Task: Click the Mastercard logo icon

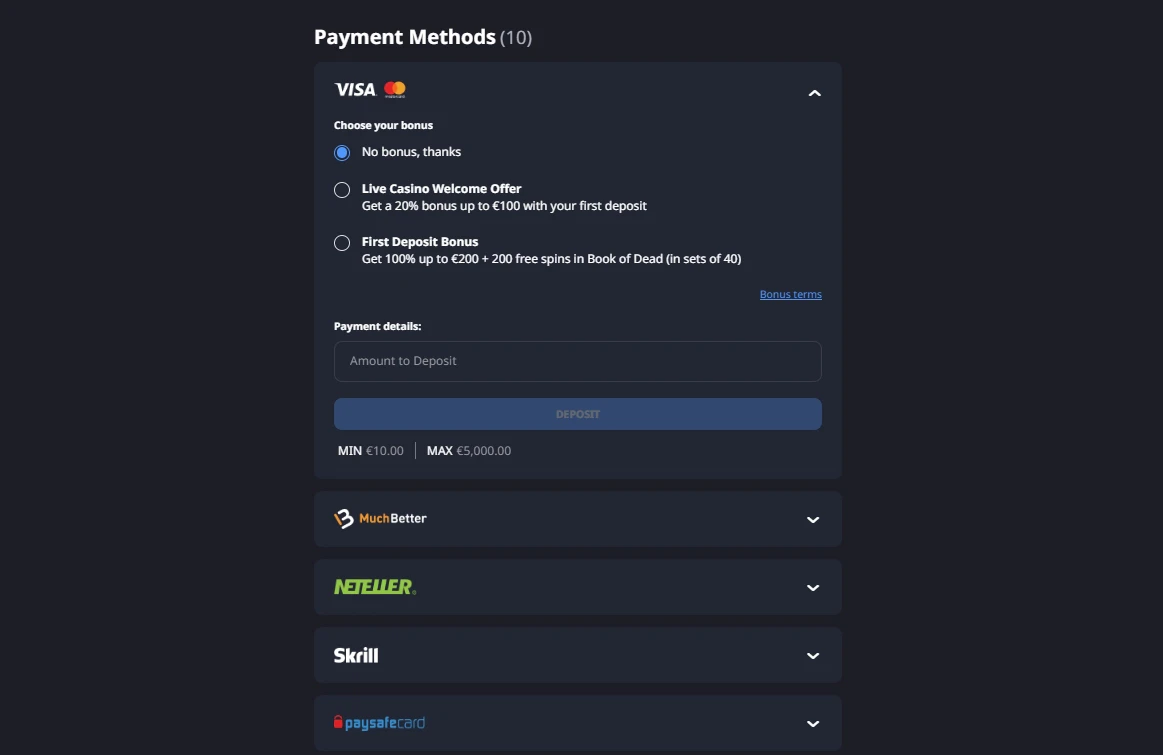Action: tap(395, 90)
